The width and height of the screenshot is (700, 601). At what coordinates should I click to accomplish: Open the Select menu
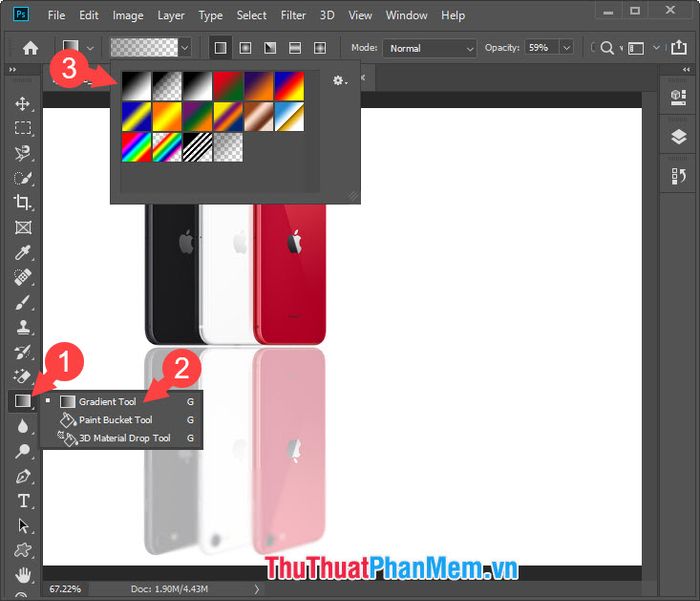click(x=251, y=15)
